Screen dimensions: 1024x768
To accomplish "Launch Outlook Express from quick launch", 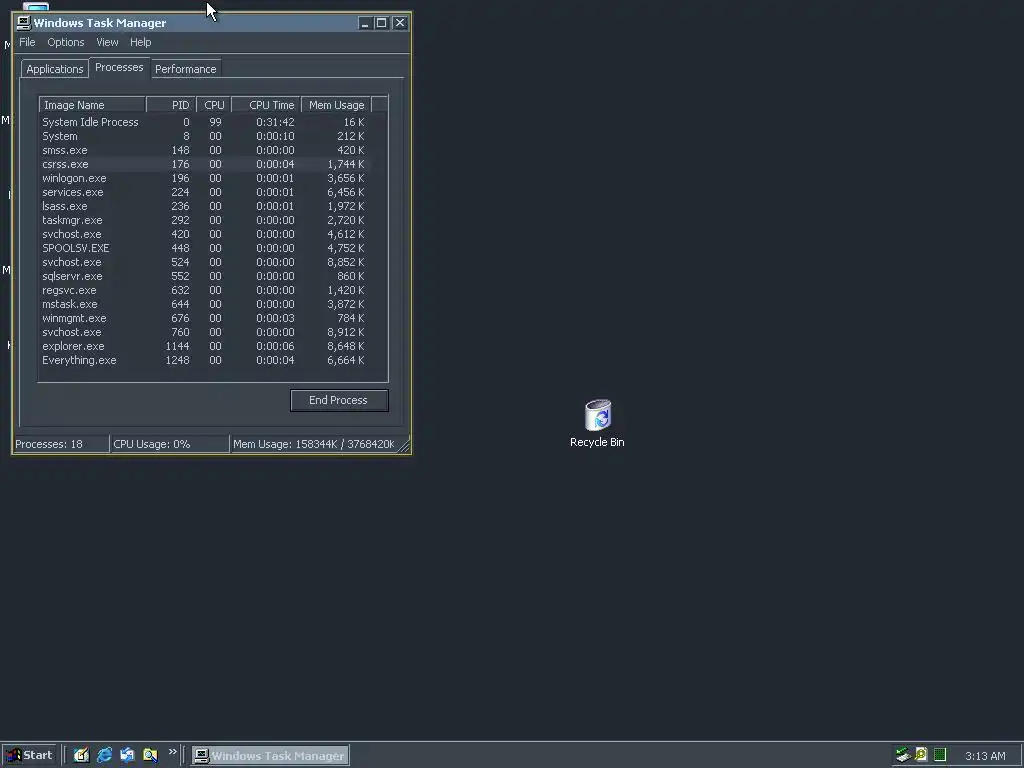I will 127,755.
